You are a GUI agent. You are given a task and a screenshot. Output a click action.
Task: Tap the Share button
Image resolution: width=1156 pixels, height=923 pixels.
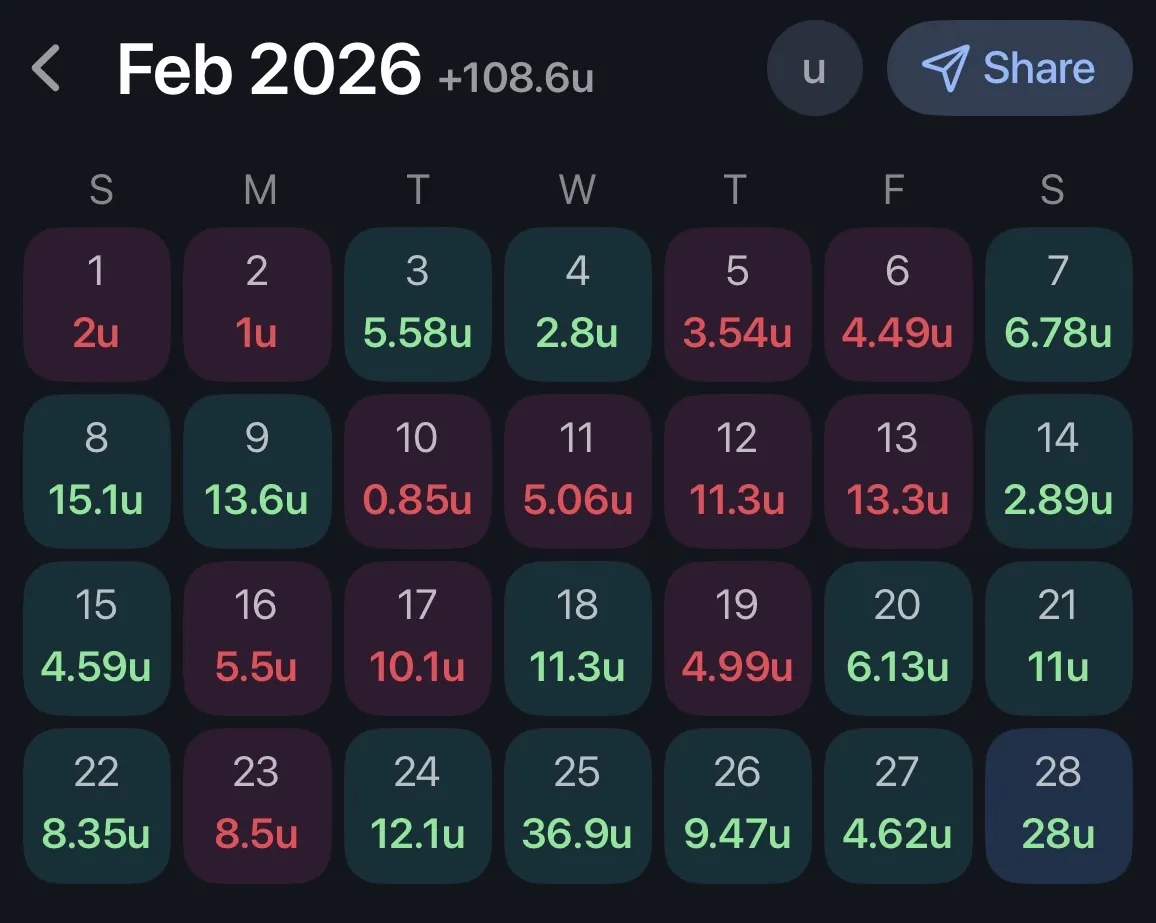click(1009, 68)
